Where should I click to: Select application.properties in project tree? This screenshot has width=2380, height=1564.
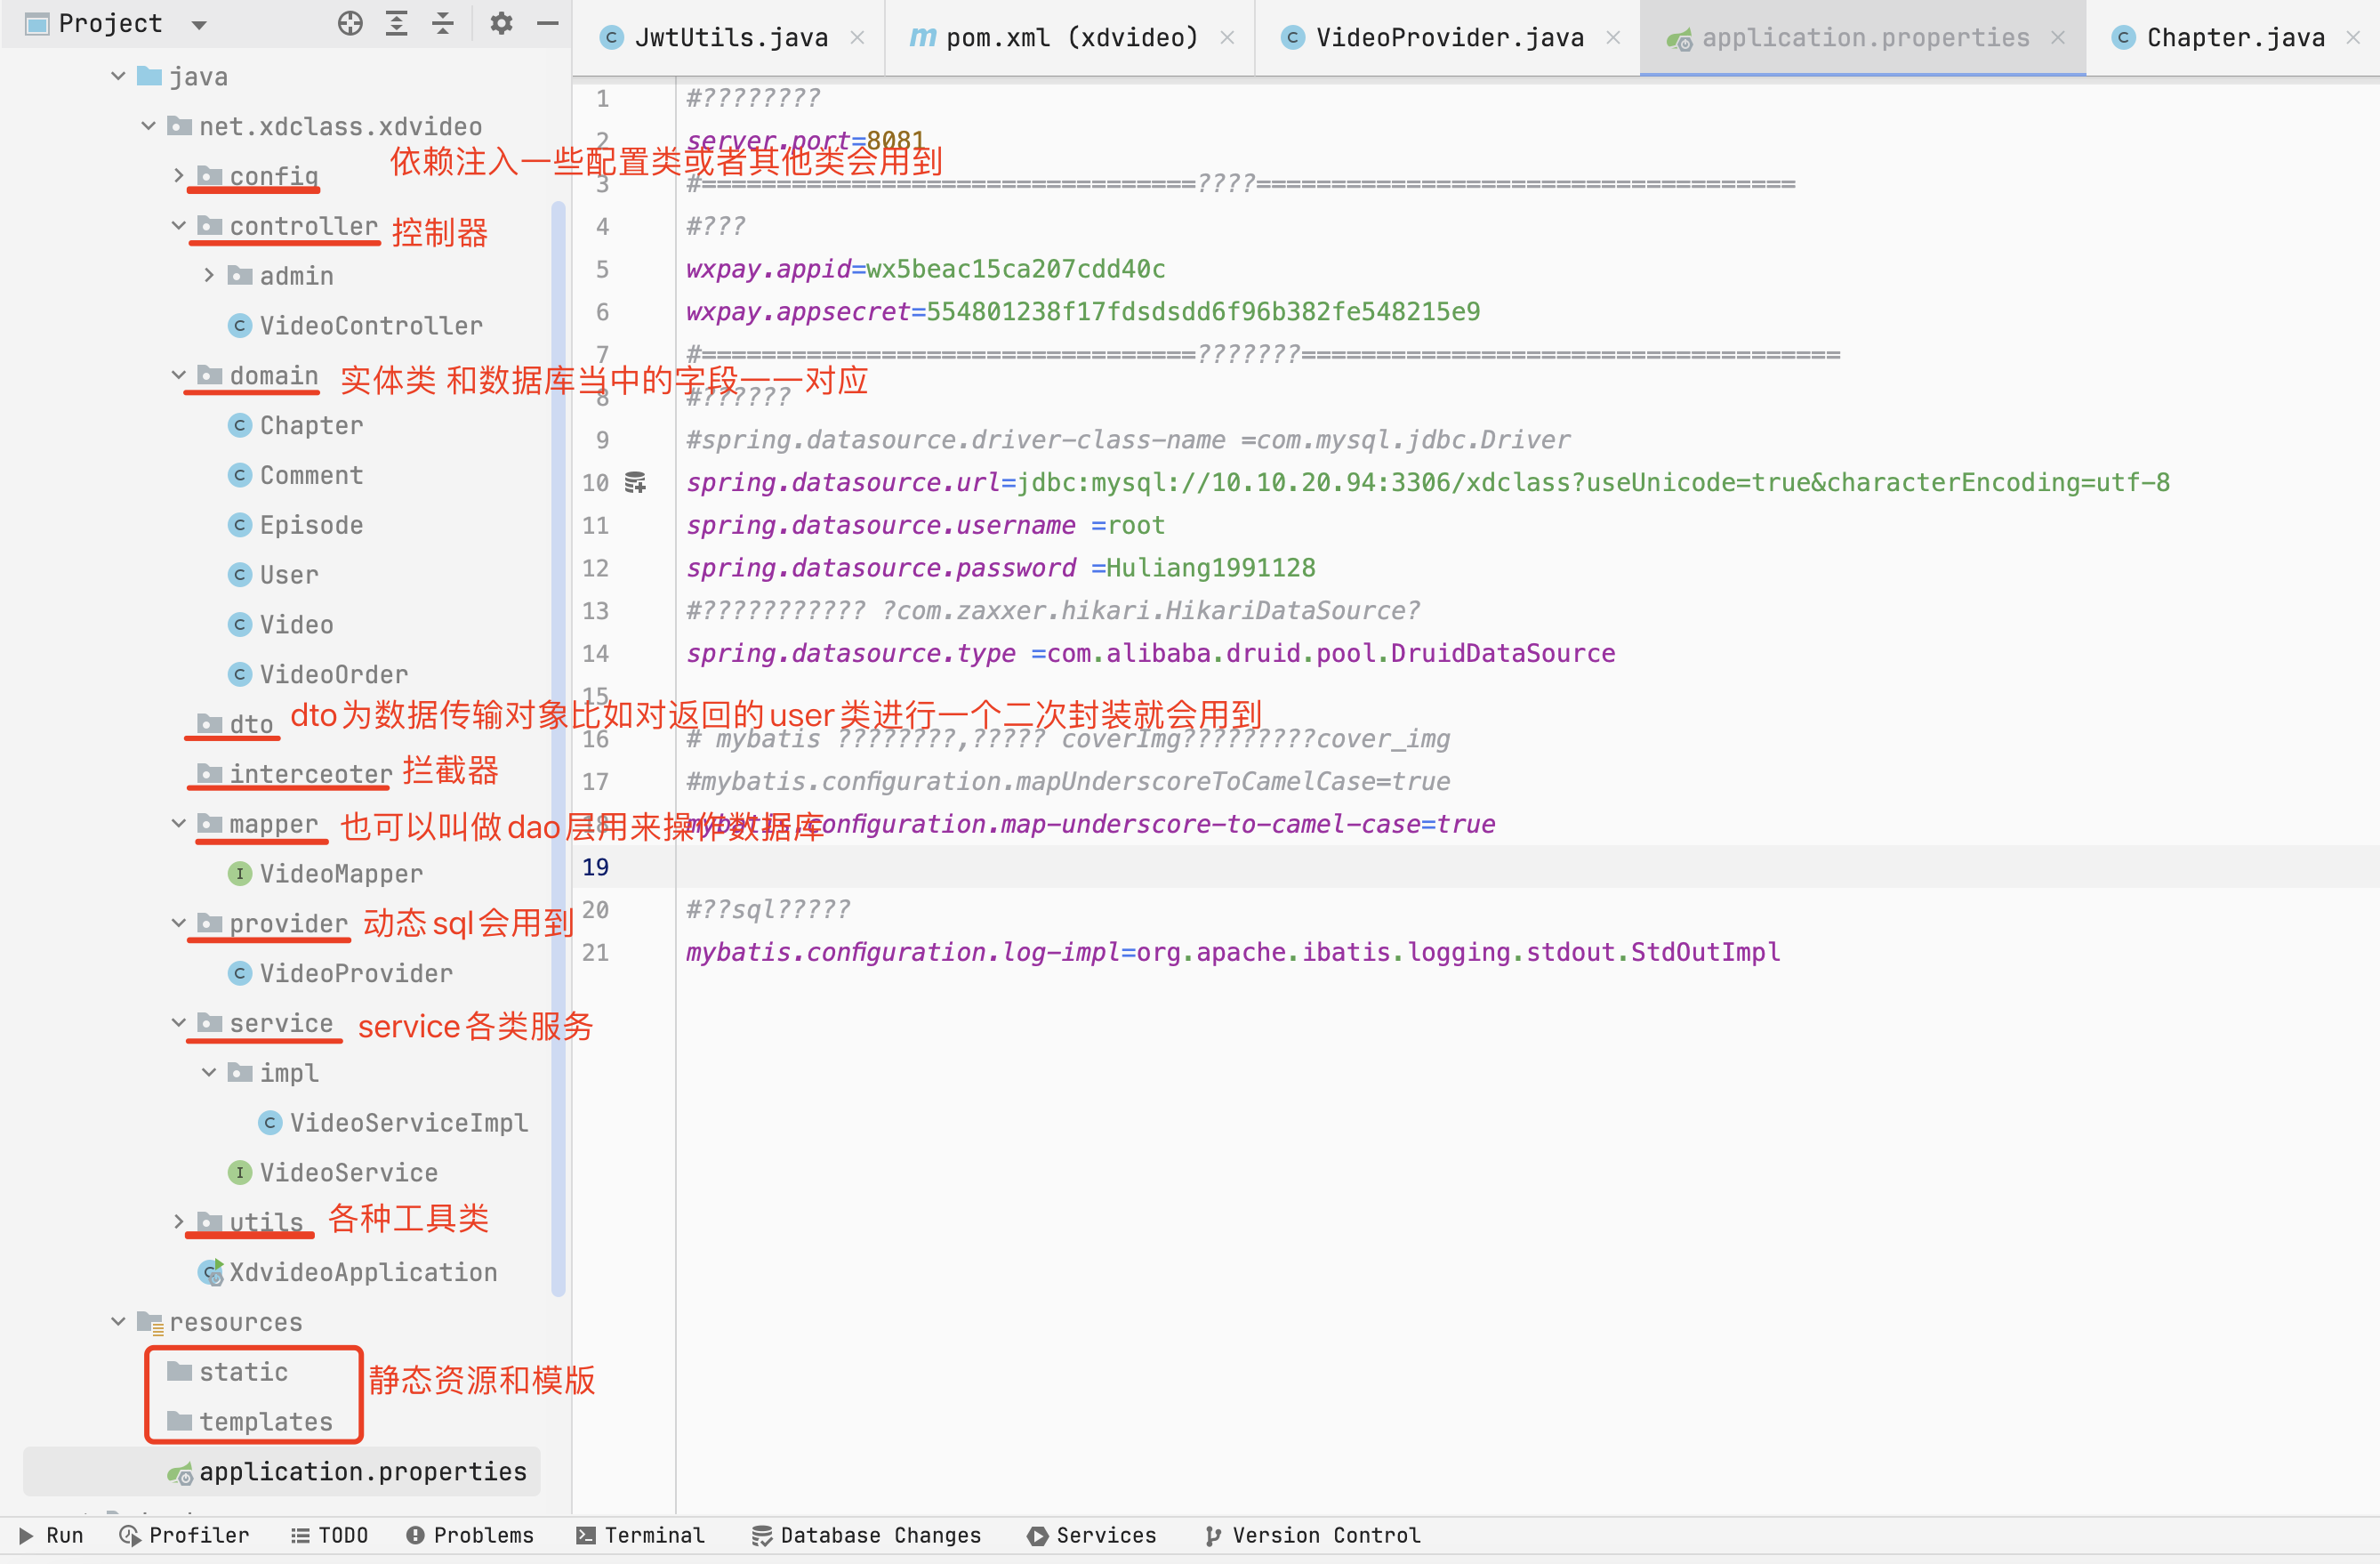pos(281,1471)
